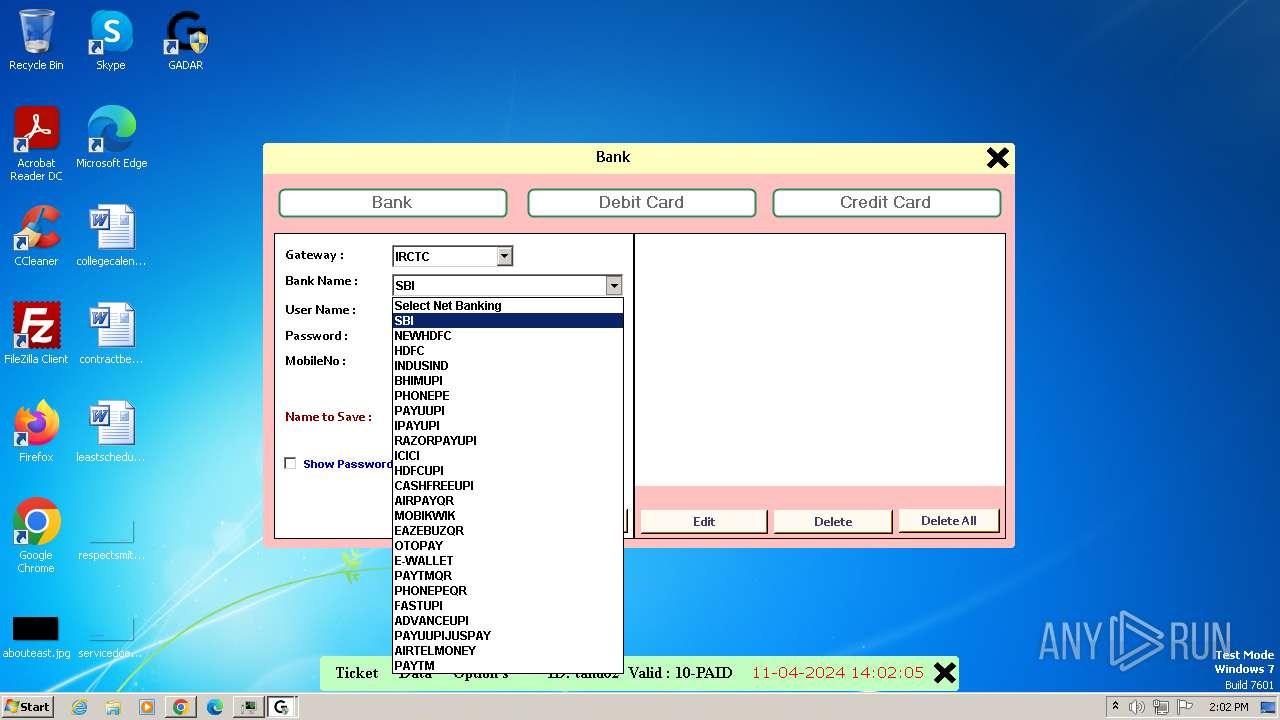This screenshot has height=720, width=1280.
Task: Switch to the Bank tab
Action: click(x=392, y=202)
